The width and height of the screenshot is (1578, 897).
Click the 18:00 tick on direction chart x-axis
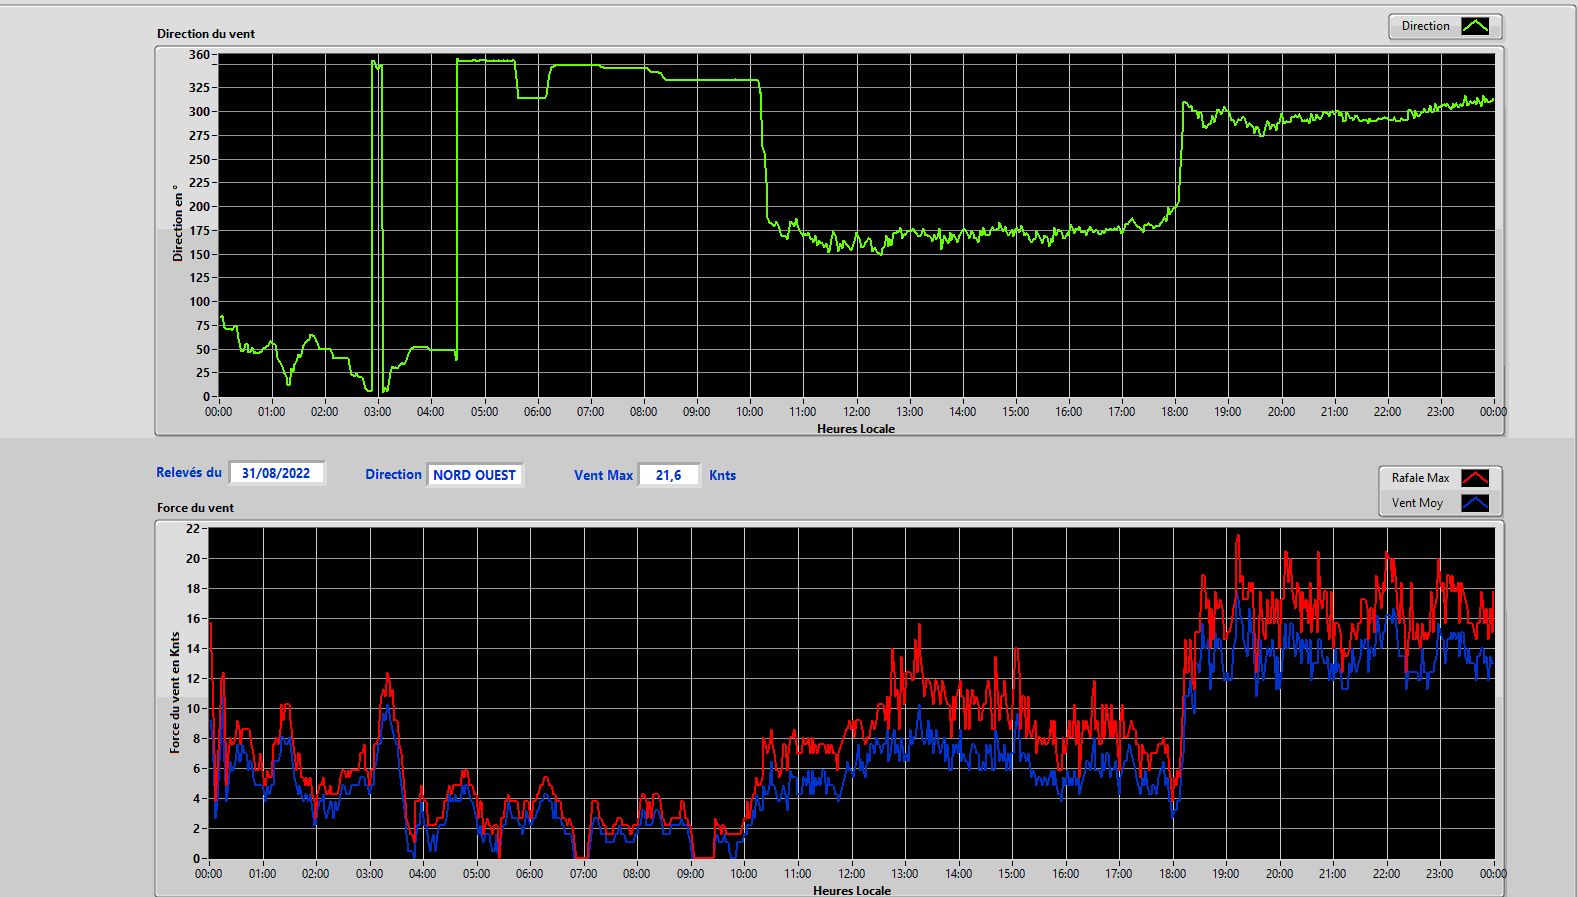[x=1175, y=412]
